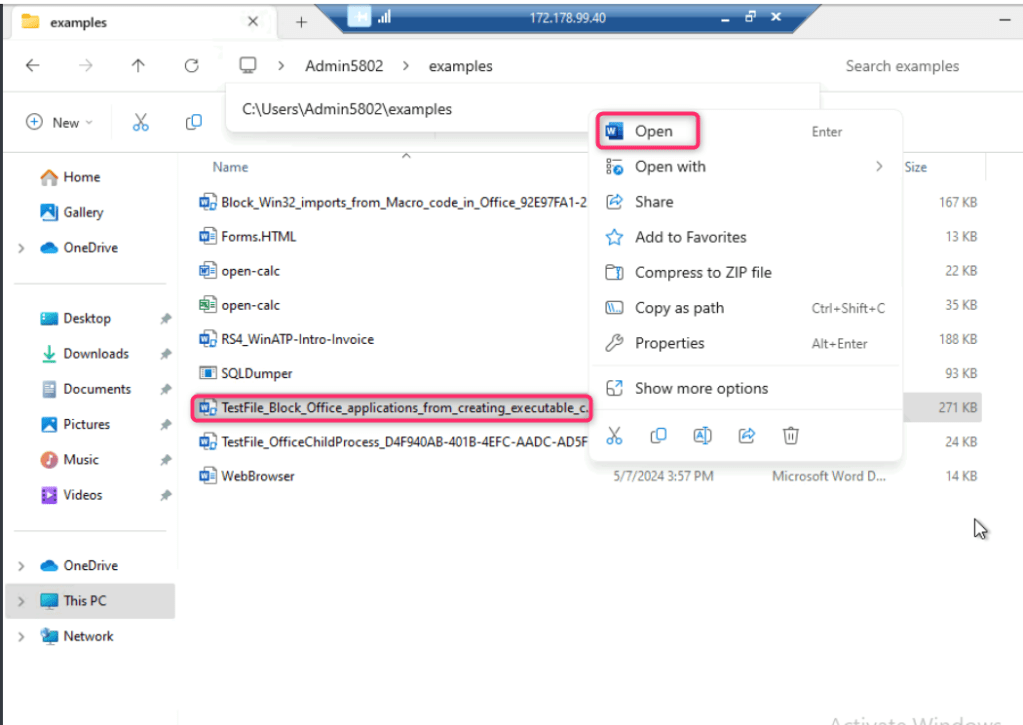The height and width of the screenshot is (725, 1023).
Task: Select Open in the context menu
Action: tap(653, 131)
